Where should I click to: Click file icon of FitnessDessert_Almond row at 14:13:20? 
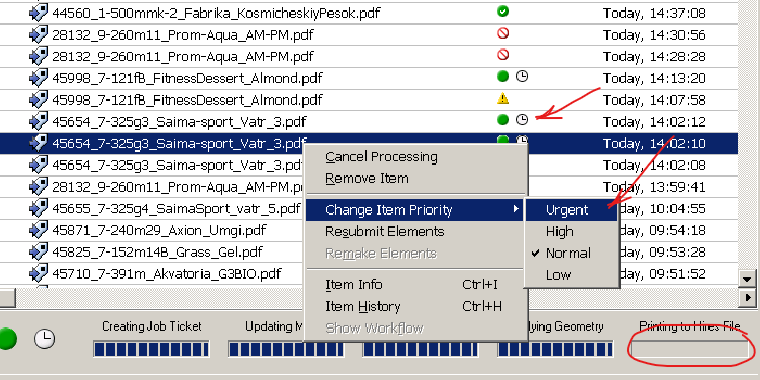click(x=38, y=78)
